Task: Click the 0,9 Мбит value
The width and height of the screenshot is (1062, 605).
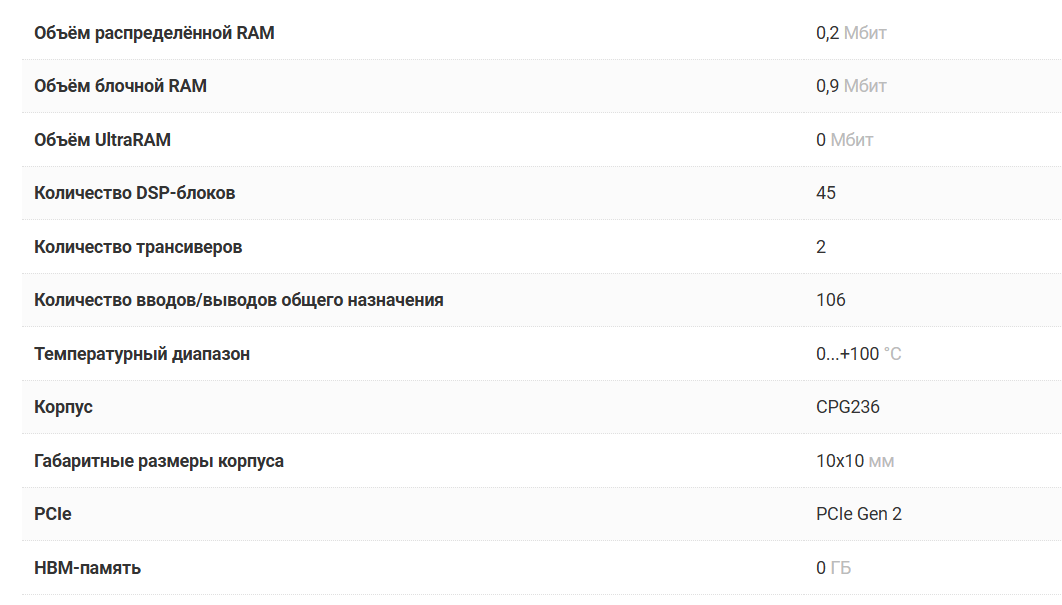Action: [851, 86]
